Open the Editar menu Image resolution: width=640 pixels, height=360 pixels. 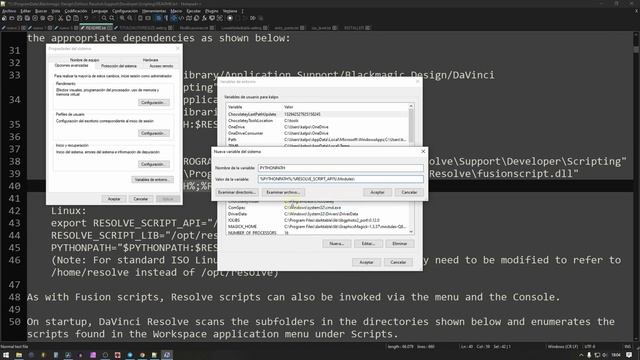coord(25,11)
